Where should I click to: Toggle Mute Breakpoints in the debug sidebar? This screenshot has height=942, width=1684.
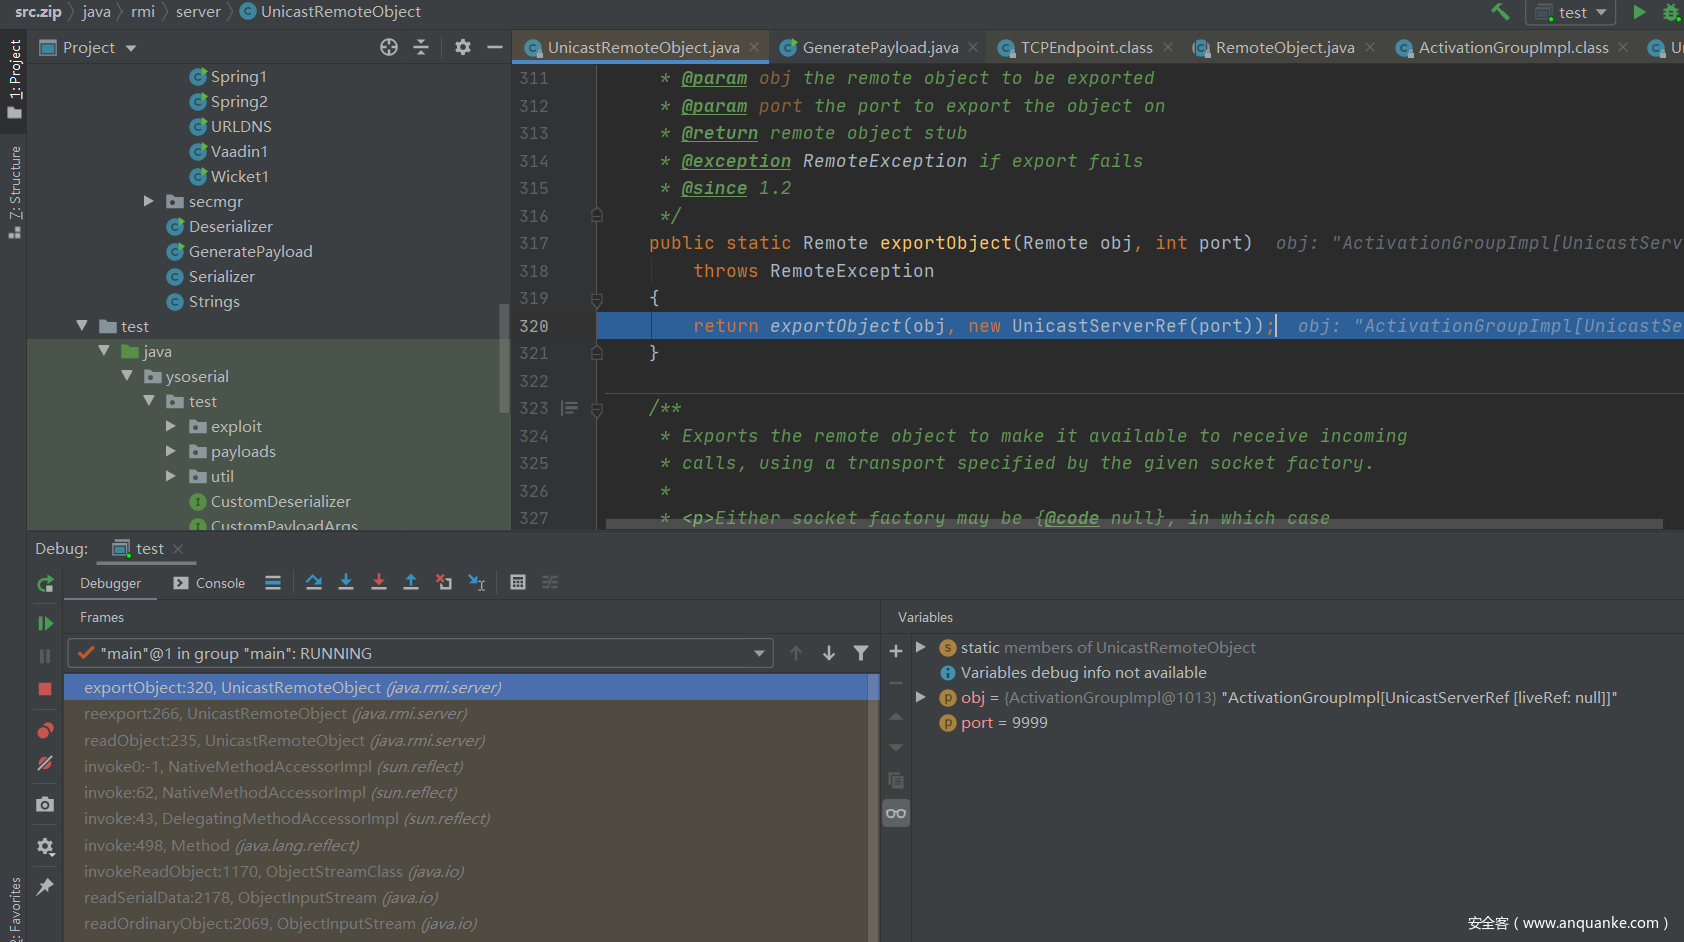[45, 764]
